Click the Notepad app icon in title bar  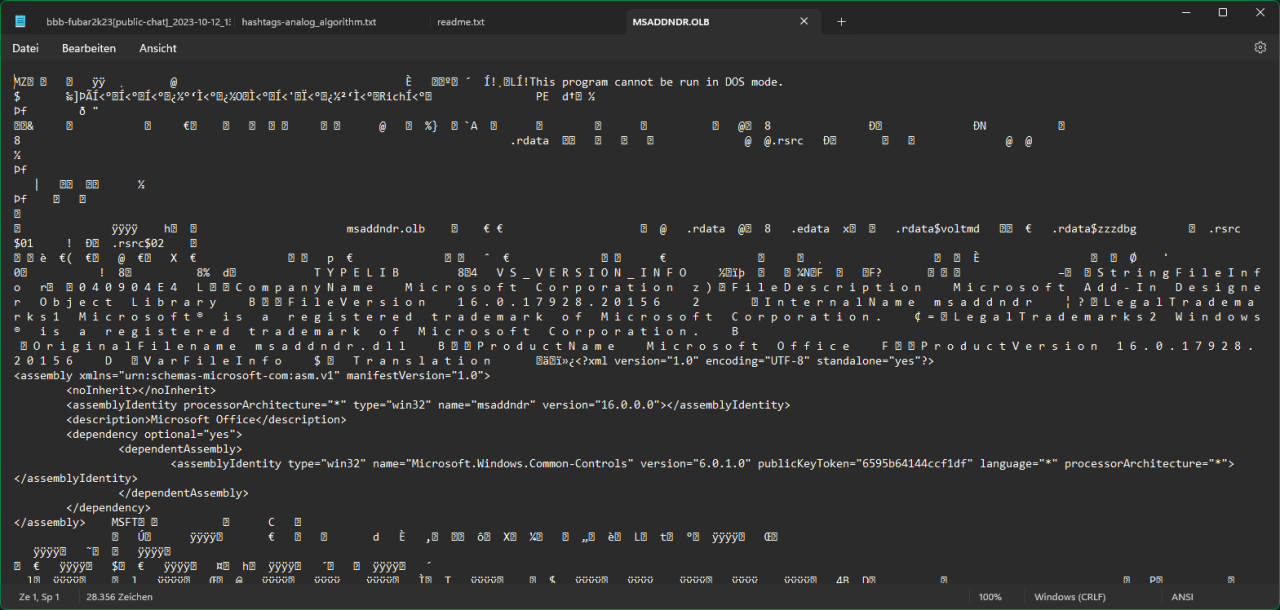tap(20, 21)
